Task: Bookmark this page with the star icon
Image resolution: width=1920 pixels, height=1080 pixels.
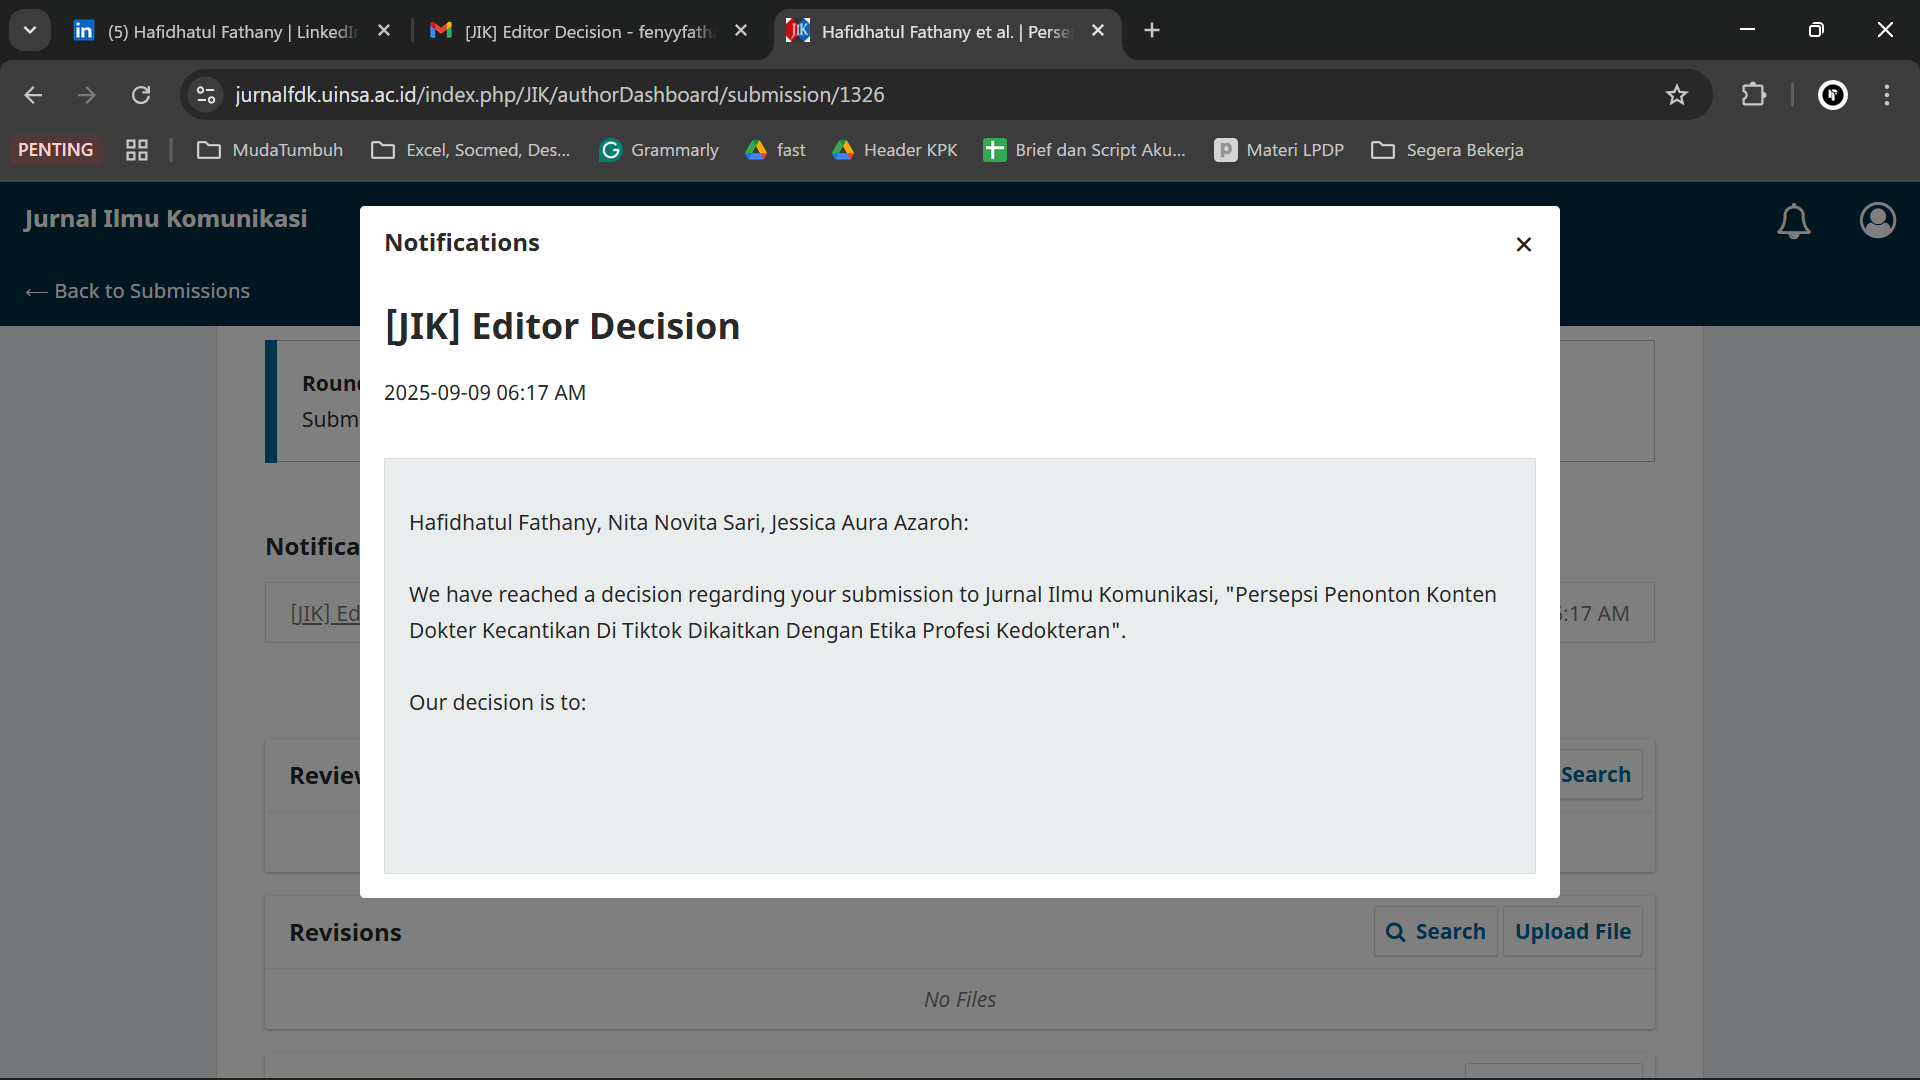Action: tap(1676, 95)
